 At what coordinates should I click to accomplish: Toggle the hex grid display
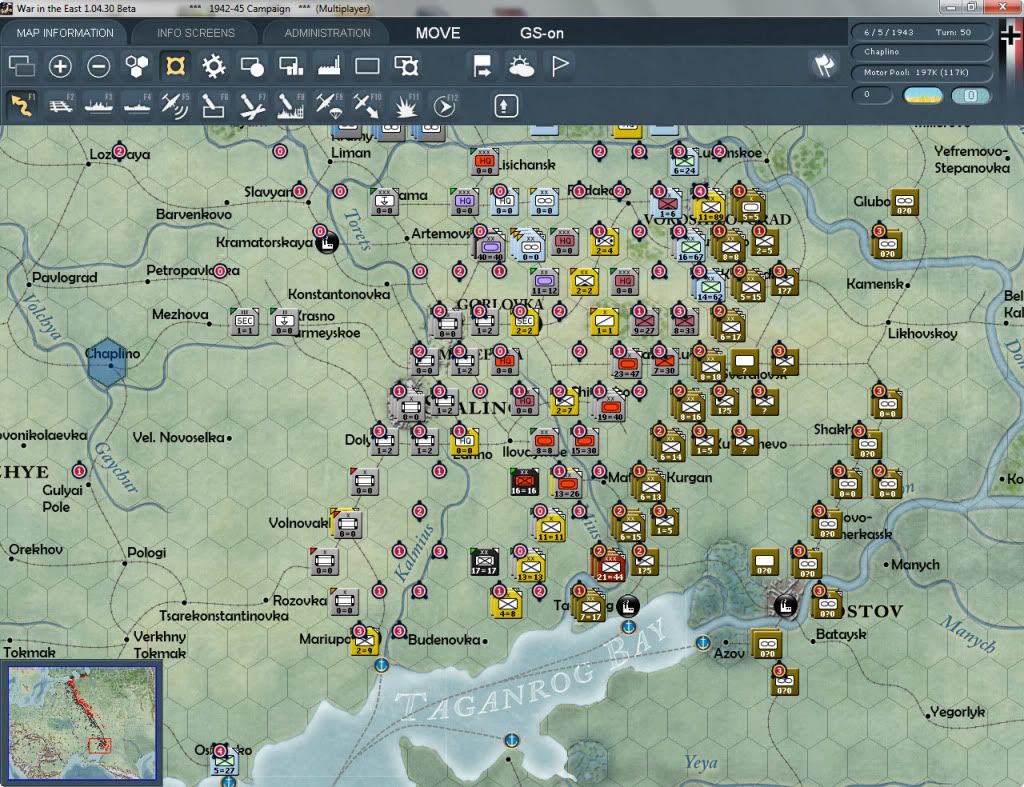(136, 66)
